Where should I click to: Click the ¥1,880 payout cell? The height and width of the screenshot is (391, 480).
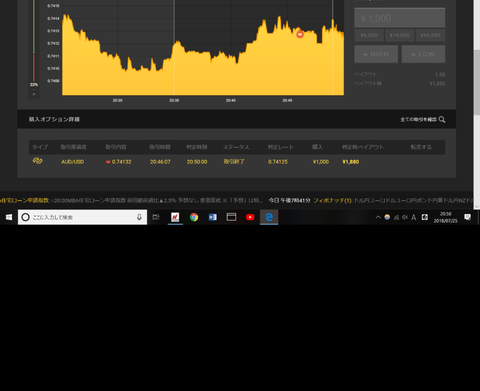[x=351, y=162]
